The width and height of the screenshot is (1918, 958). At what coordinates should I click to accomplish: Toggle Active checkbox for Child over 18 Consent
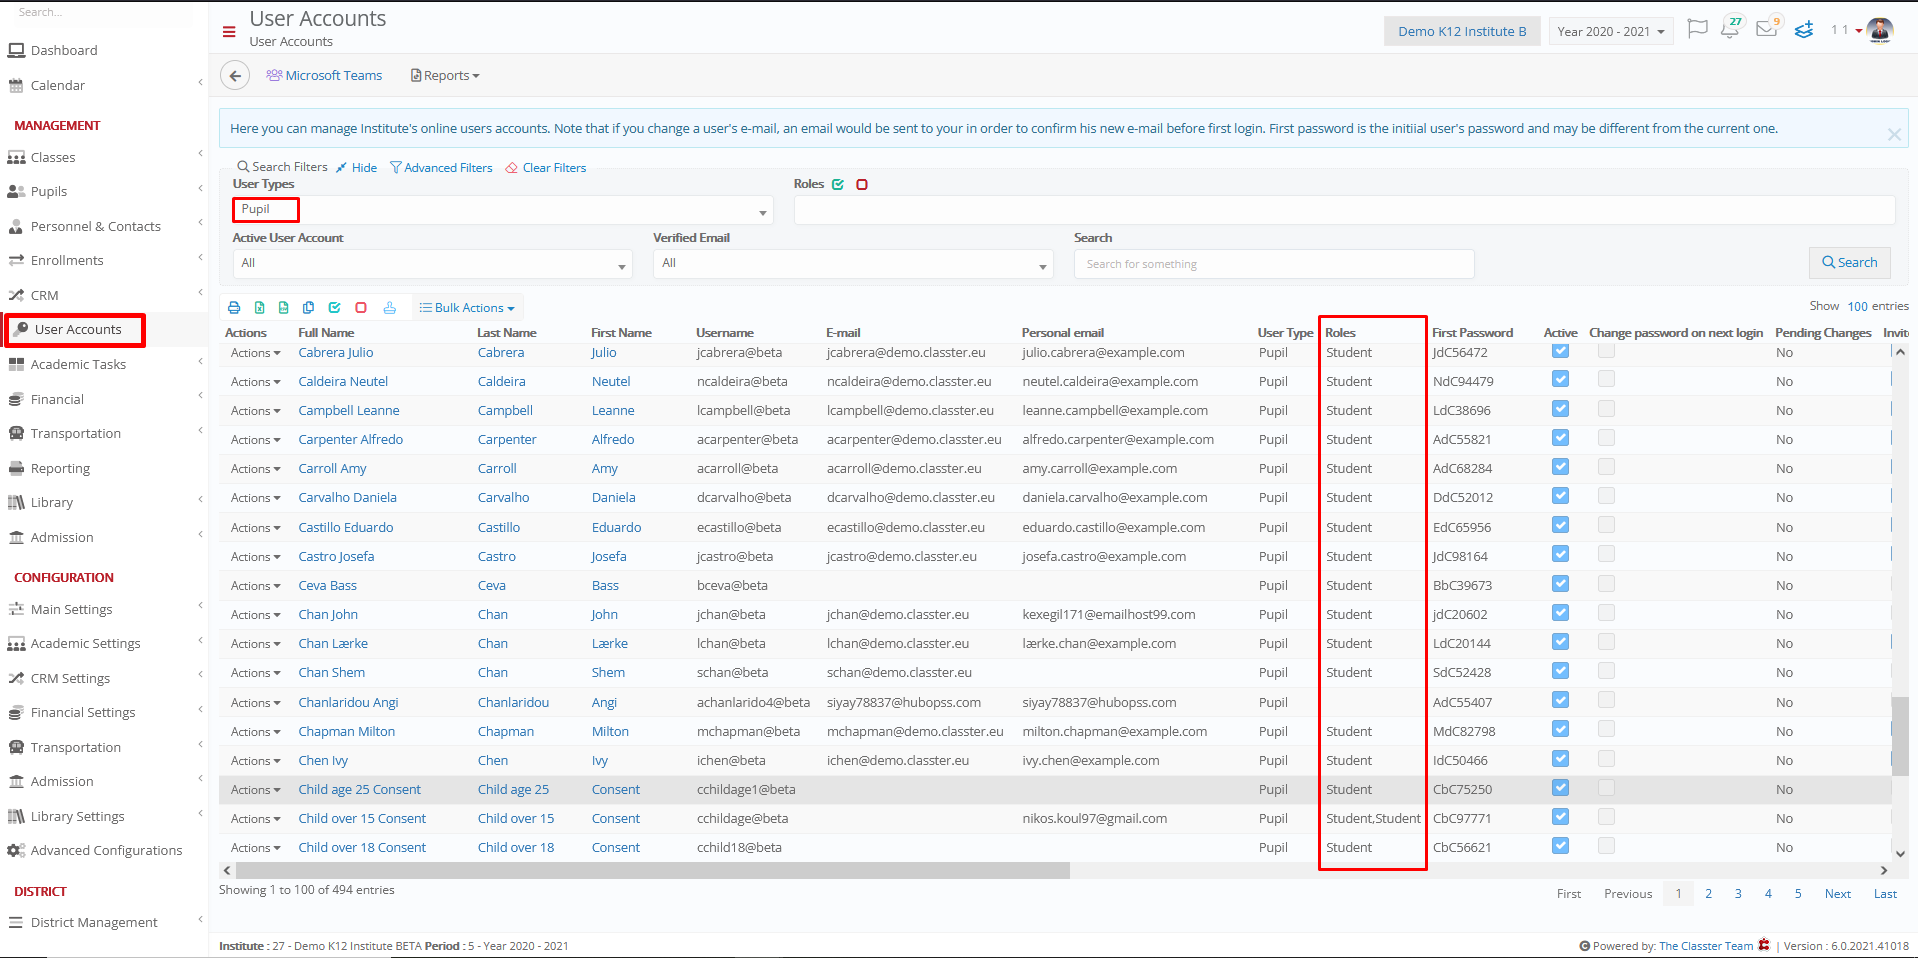1560,845
